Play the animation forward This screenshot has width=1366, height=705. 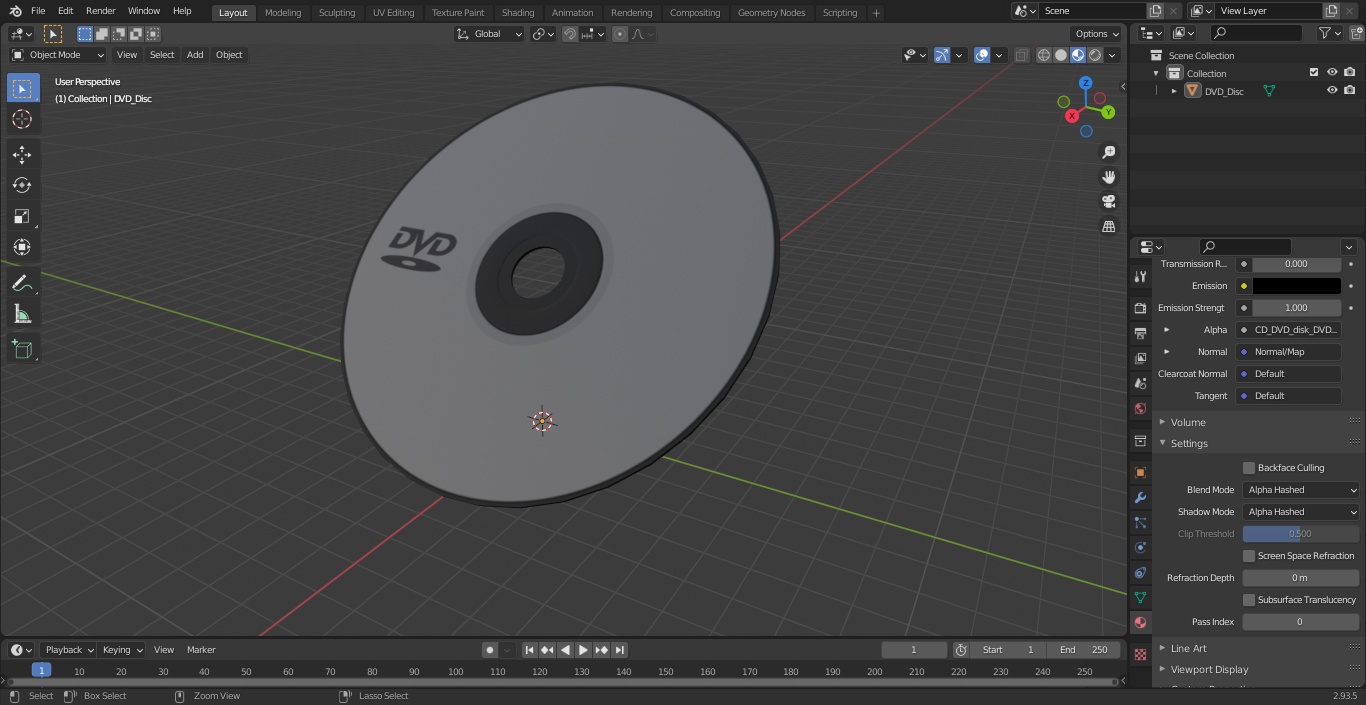tap(583, 650)
